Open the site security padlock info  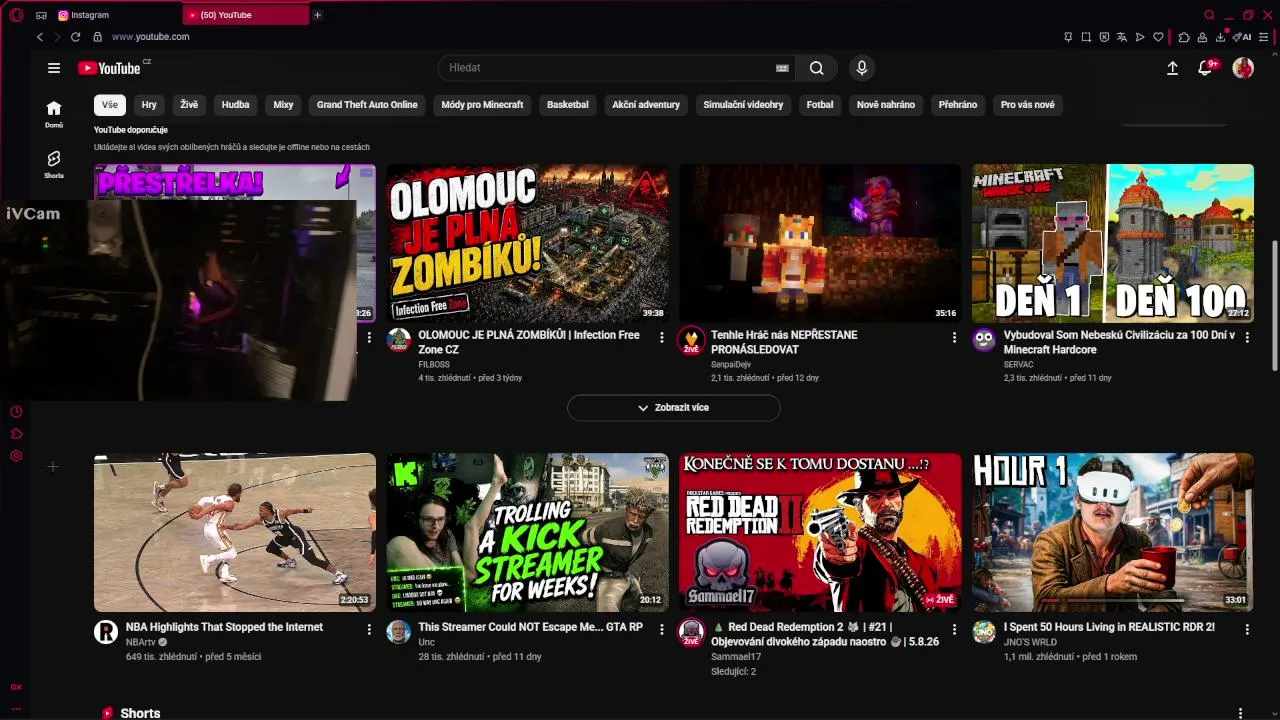97,37
